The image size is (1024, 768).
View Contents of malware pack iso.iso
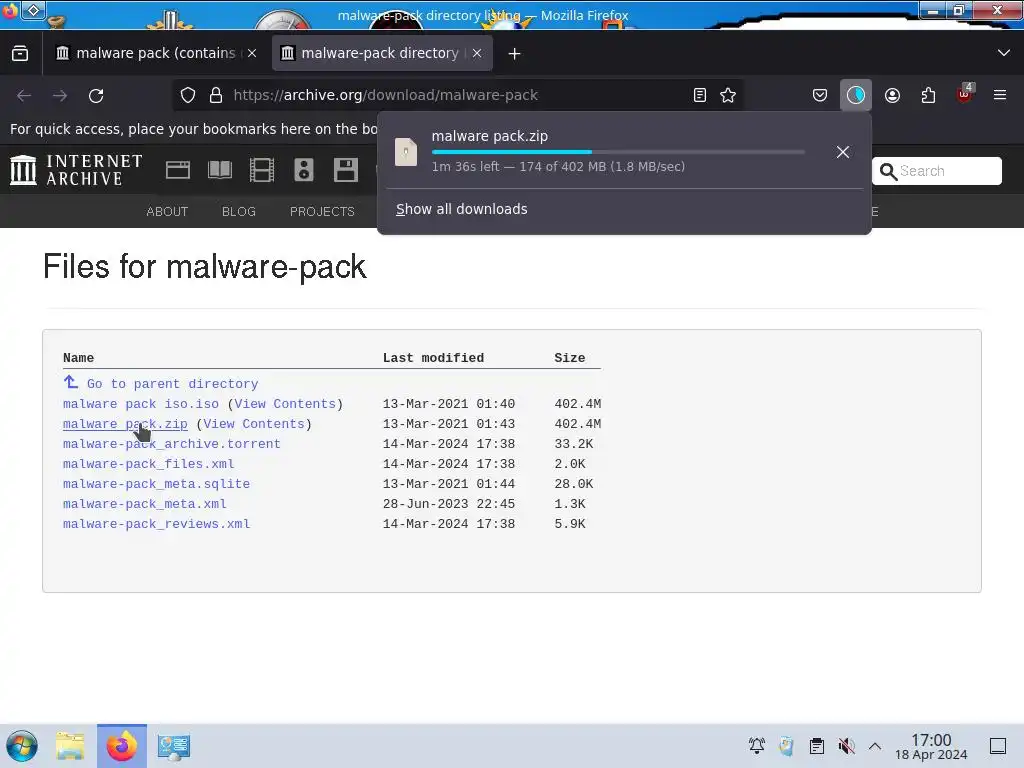[285, 404]
